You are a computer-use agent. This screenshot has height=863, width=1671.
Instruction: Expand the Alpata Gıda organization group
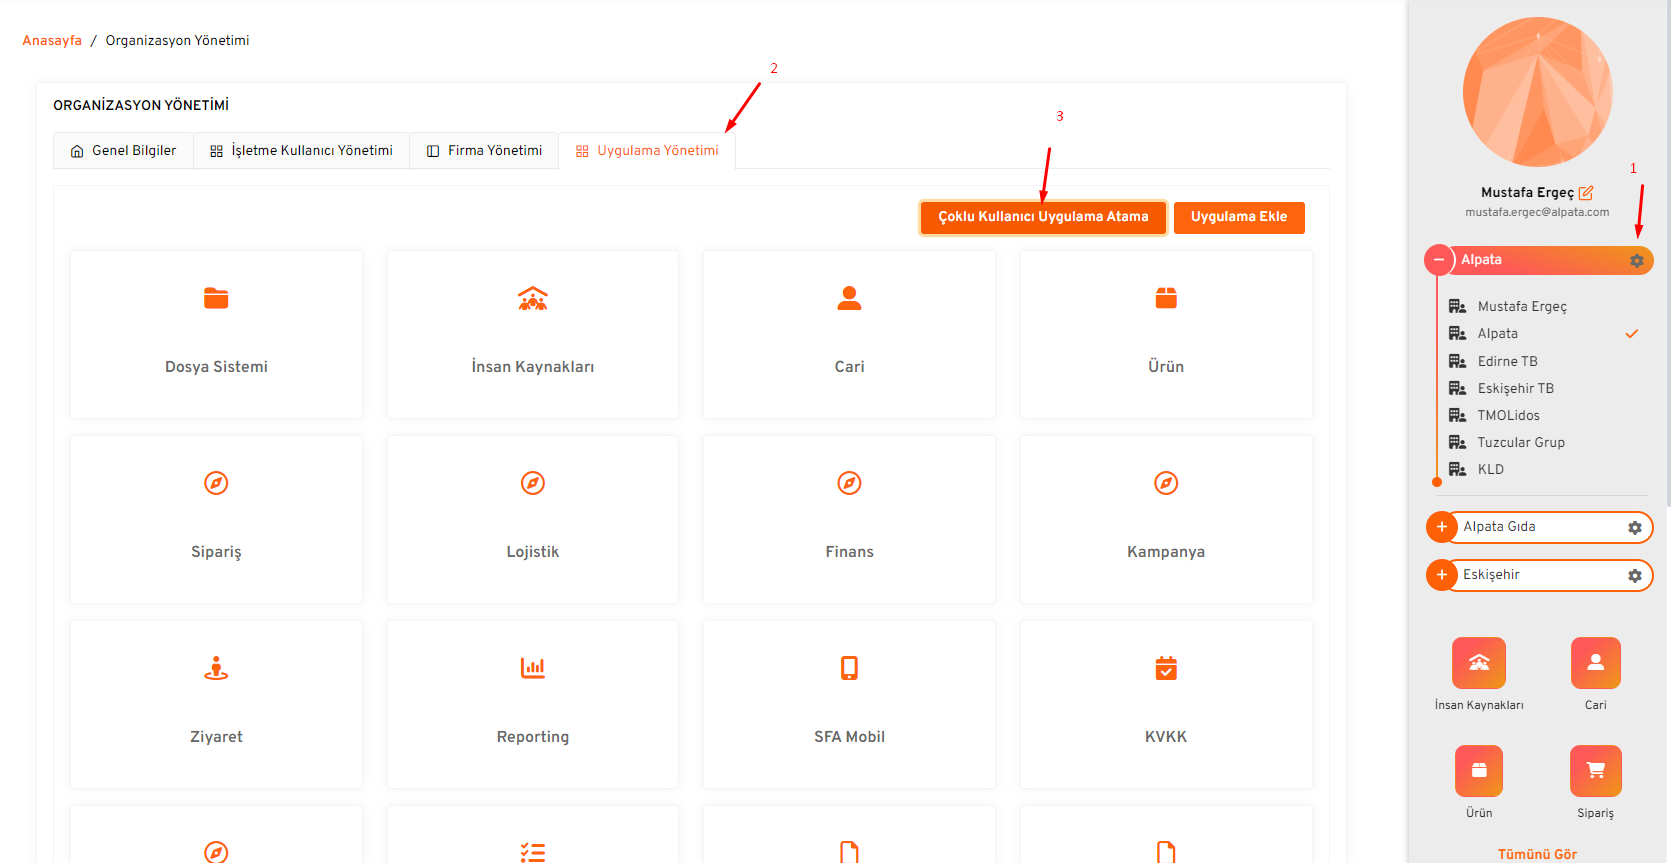[1441, 527]
